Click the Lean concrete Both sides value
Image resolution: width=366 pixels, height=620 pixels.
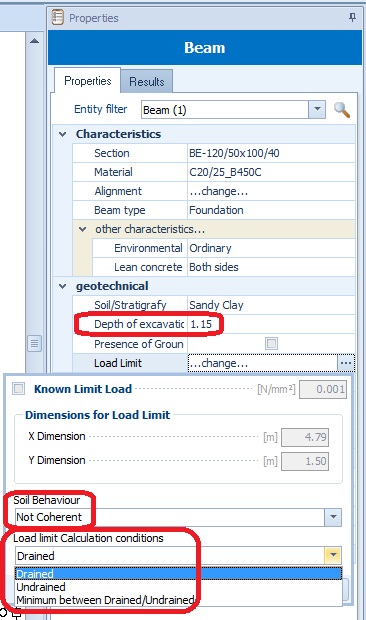[x=271, y=267]
